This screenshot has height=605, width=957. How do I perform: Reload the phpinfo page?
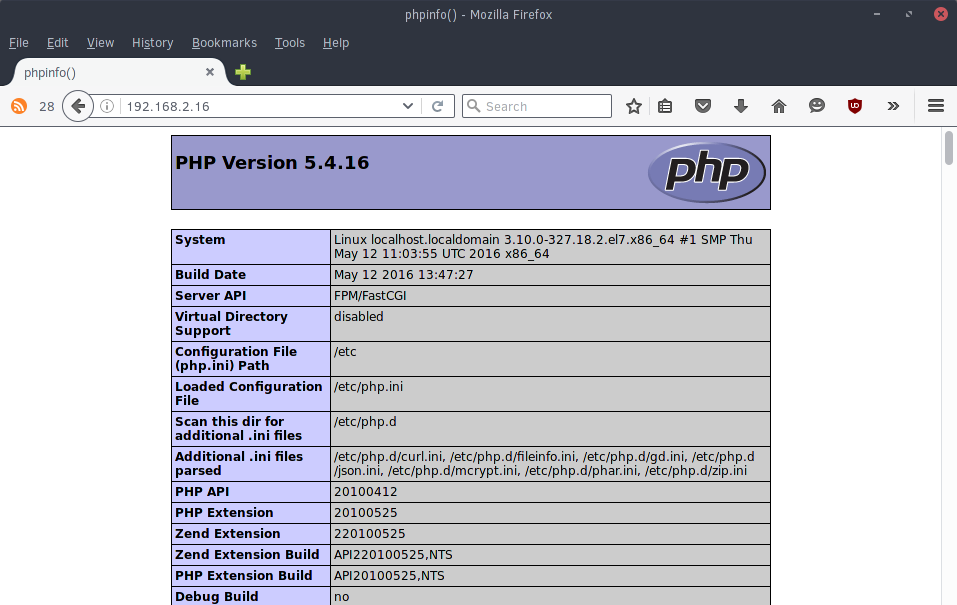(x=438, y=106)
